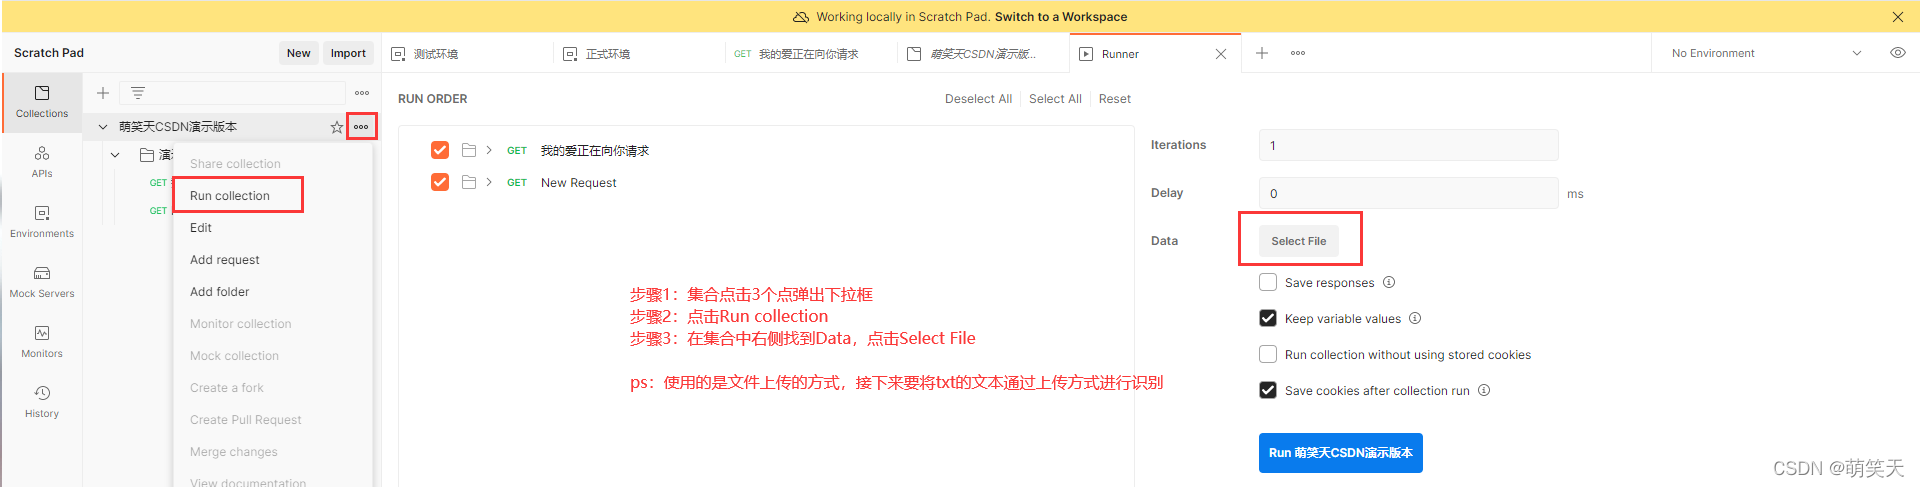Click the cloud icon in the top banner
Screen dimensions: 1920x487
pos(801,17)
